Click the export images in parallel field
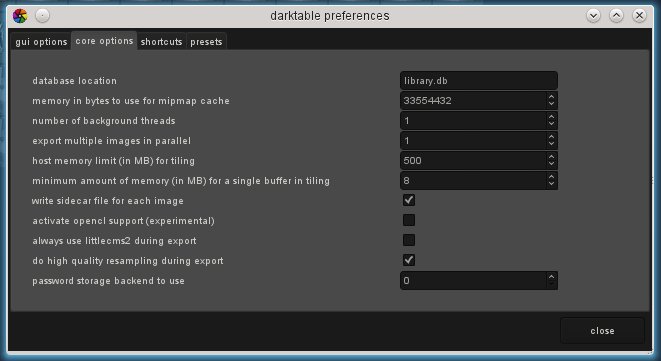This screenshot has width=661, height=361. pos(473,140)
